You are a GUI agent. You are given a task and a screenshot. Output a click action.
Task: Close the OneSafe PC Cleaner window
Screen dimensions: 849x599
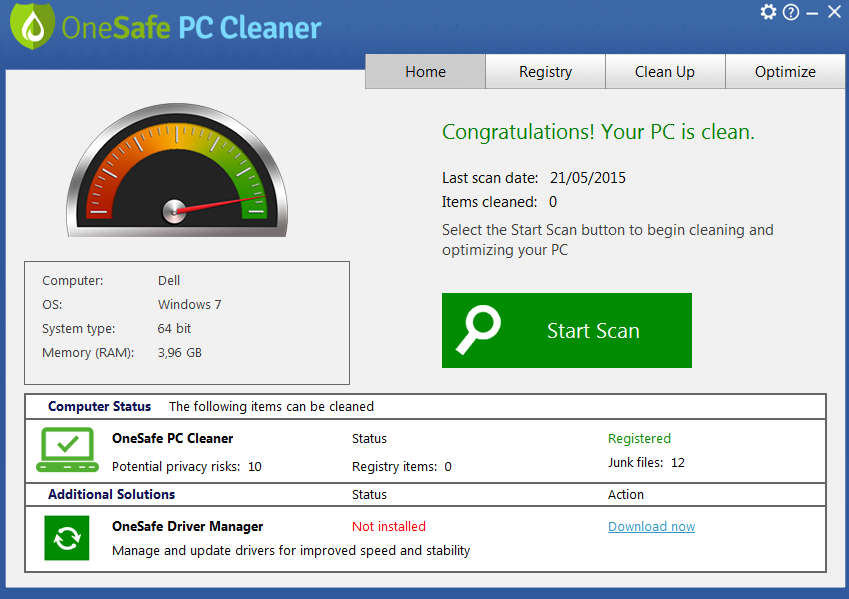[834, 11]
